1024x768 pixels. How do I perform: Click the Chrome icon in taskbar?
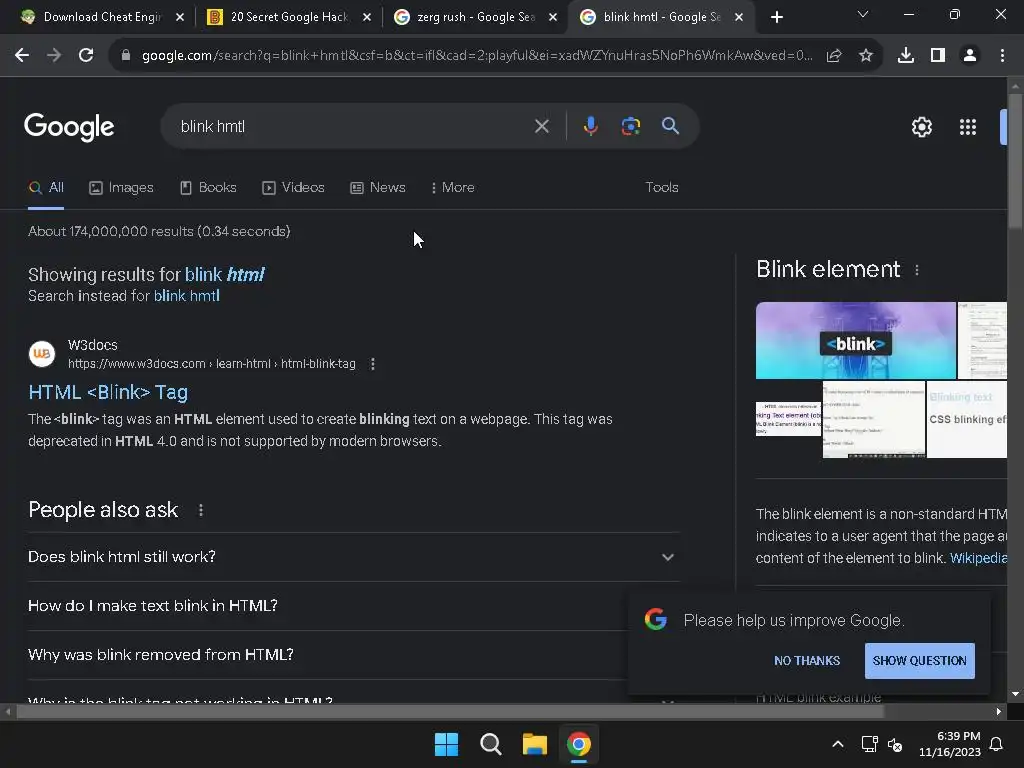click(579, 744)
